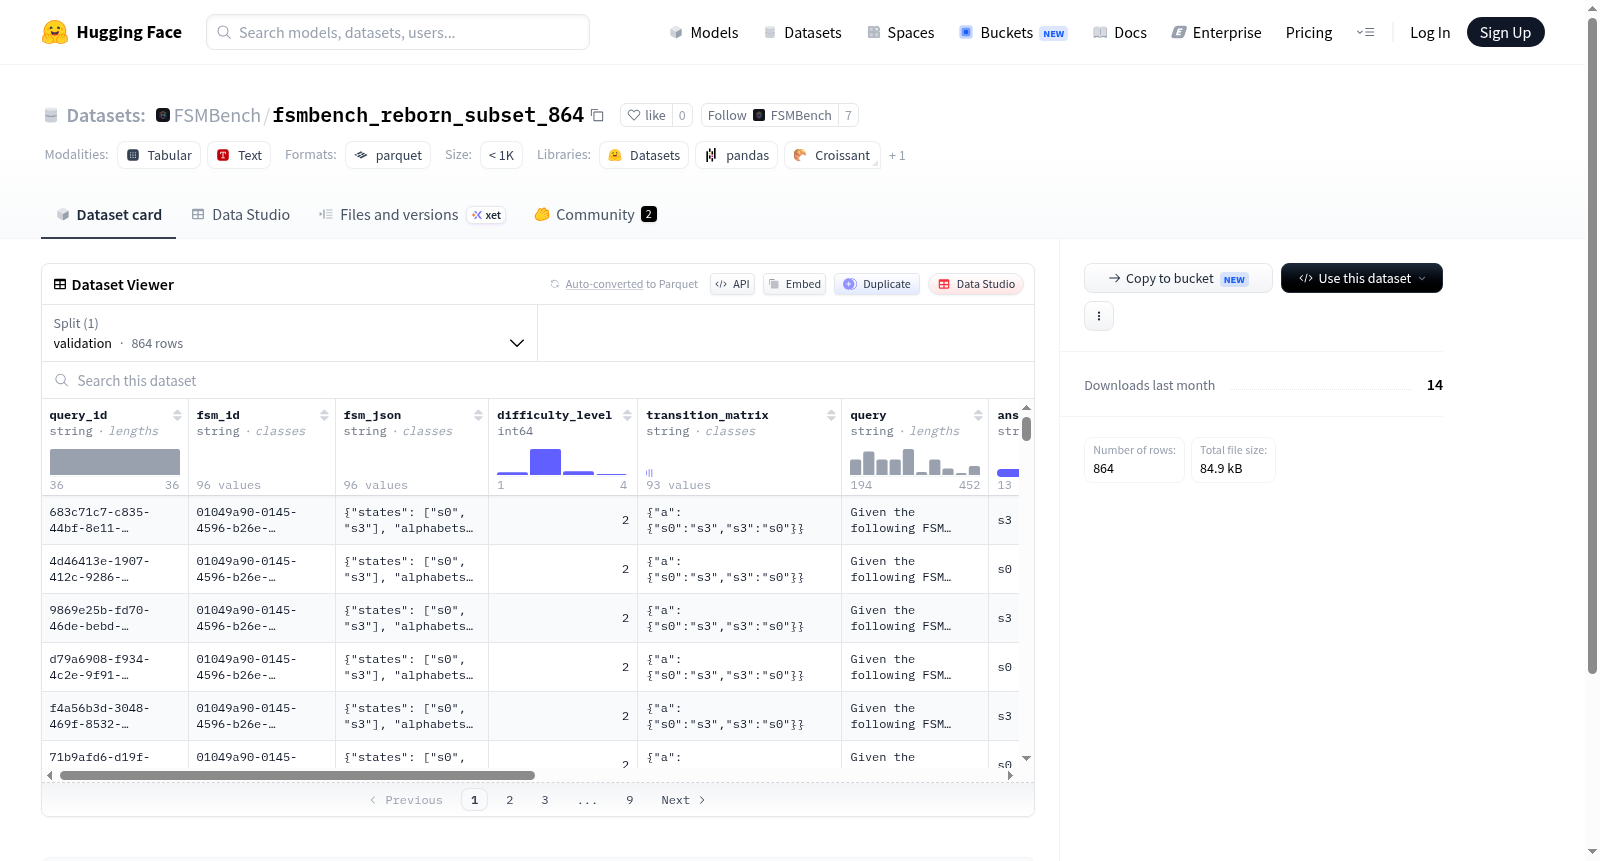Open the three-dot options menu
1600x861 pixels.
(x=1099, y=316)
